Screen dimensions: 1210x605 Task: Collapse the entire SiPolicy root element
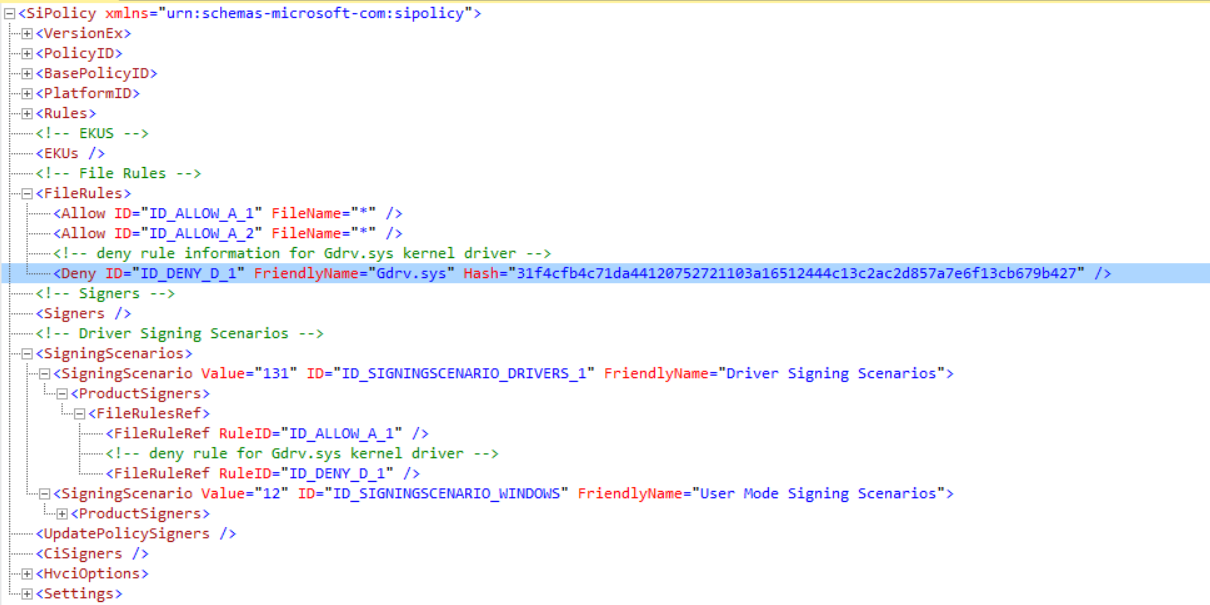pos(8,13)
